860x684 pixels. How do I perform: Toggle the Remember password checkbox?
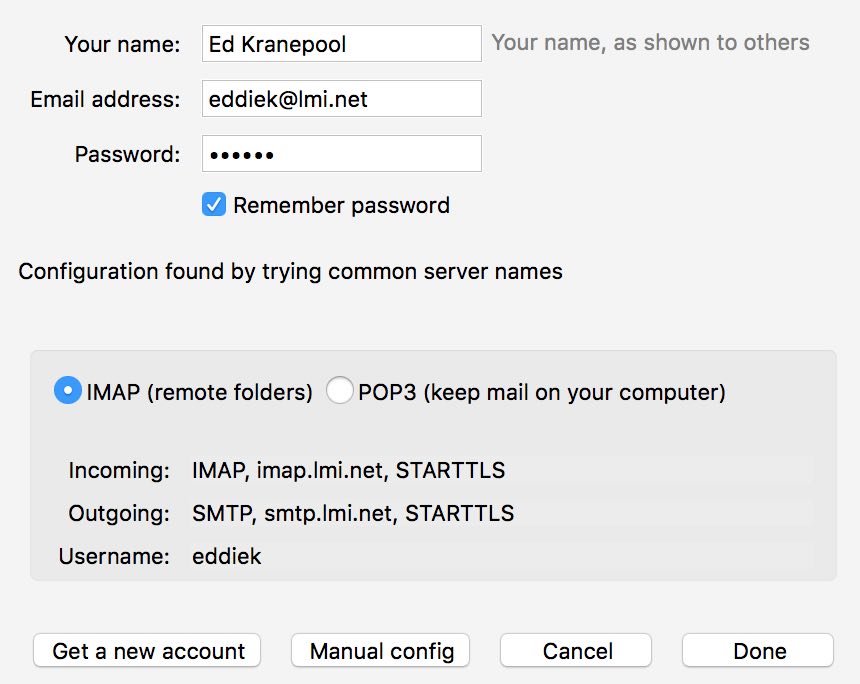pyautogui.click(x=213, y=205)
